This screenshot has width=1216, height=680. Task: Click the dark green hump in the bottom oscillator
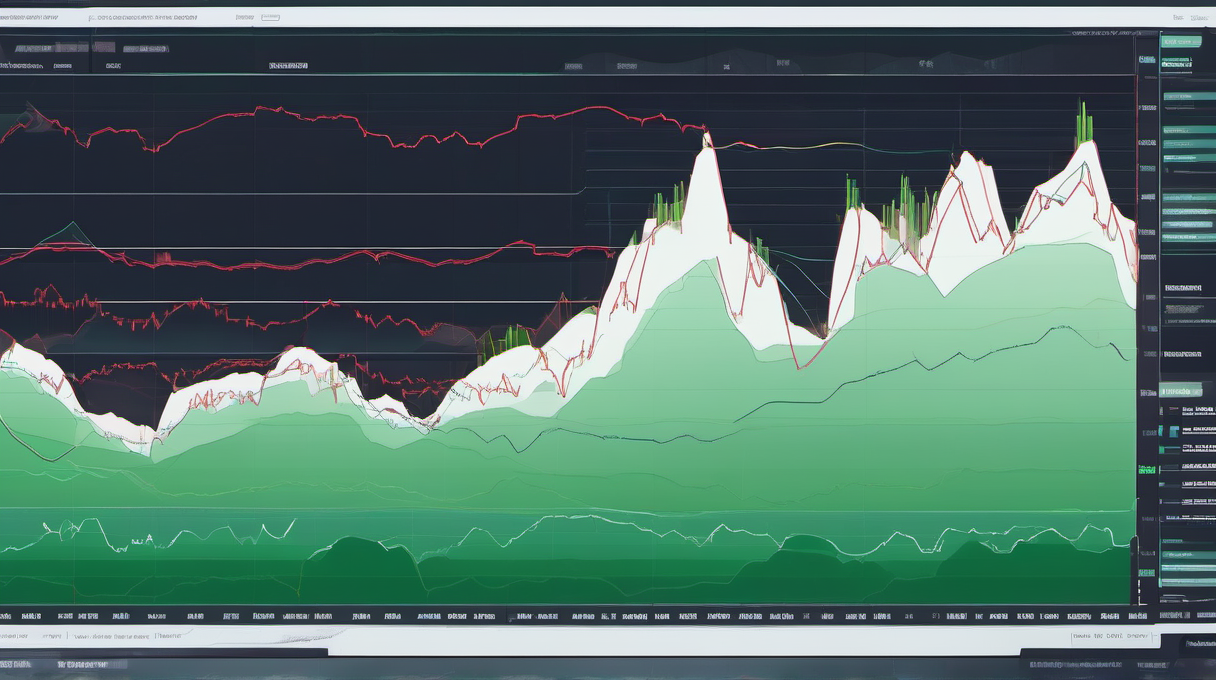[x=360, y=550]
